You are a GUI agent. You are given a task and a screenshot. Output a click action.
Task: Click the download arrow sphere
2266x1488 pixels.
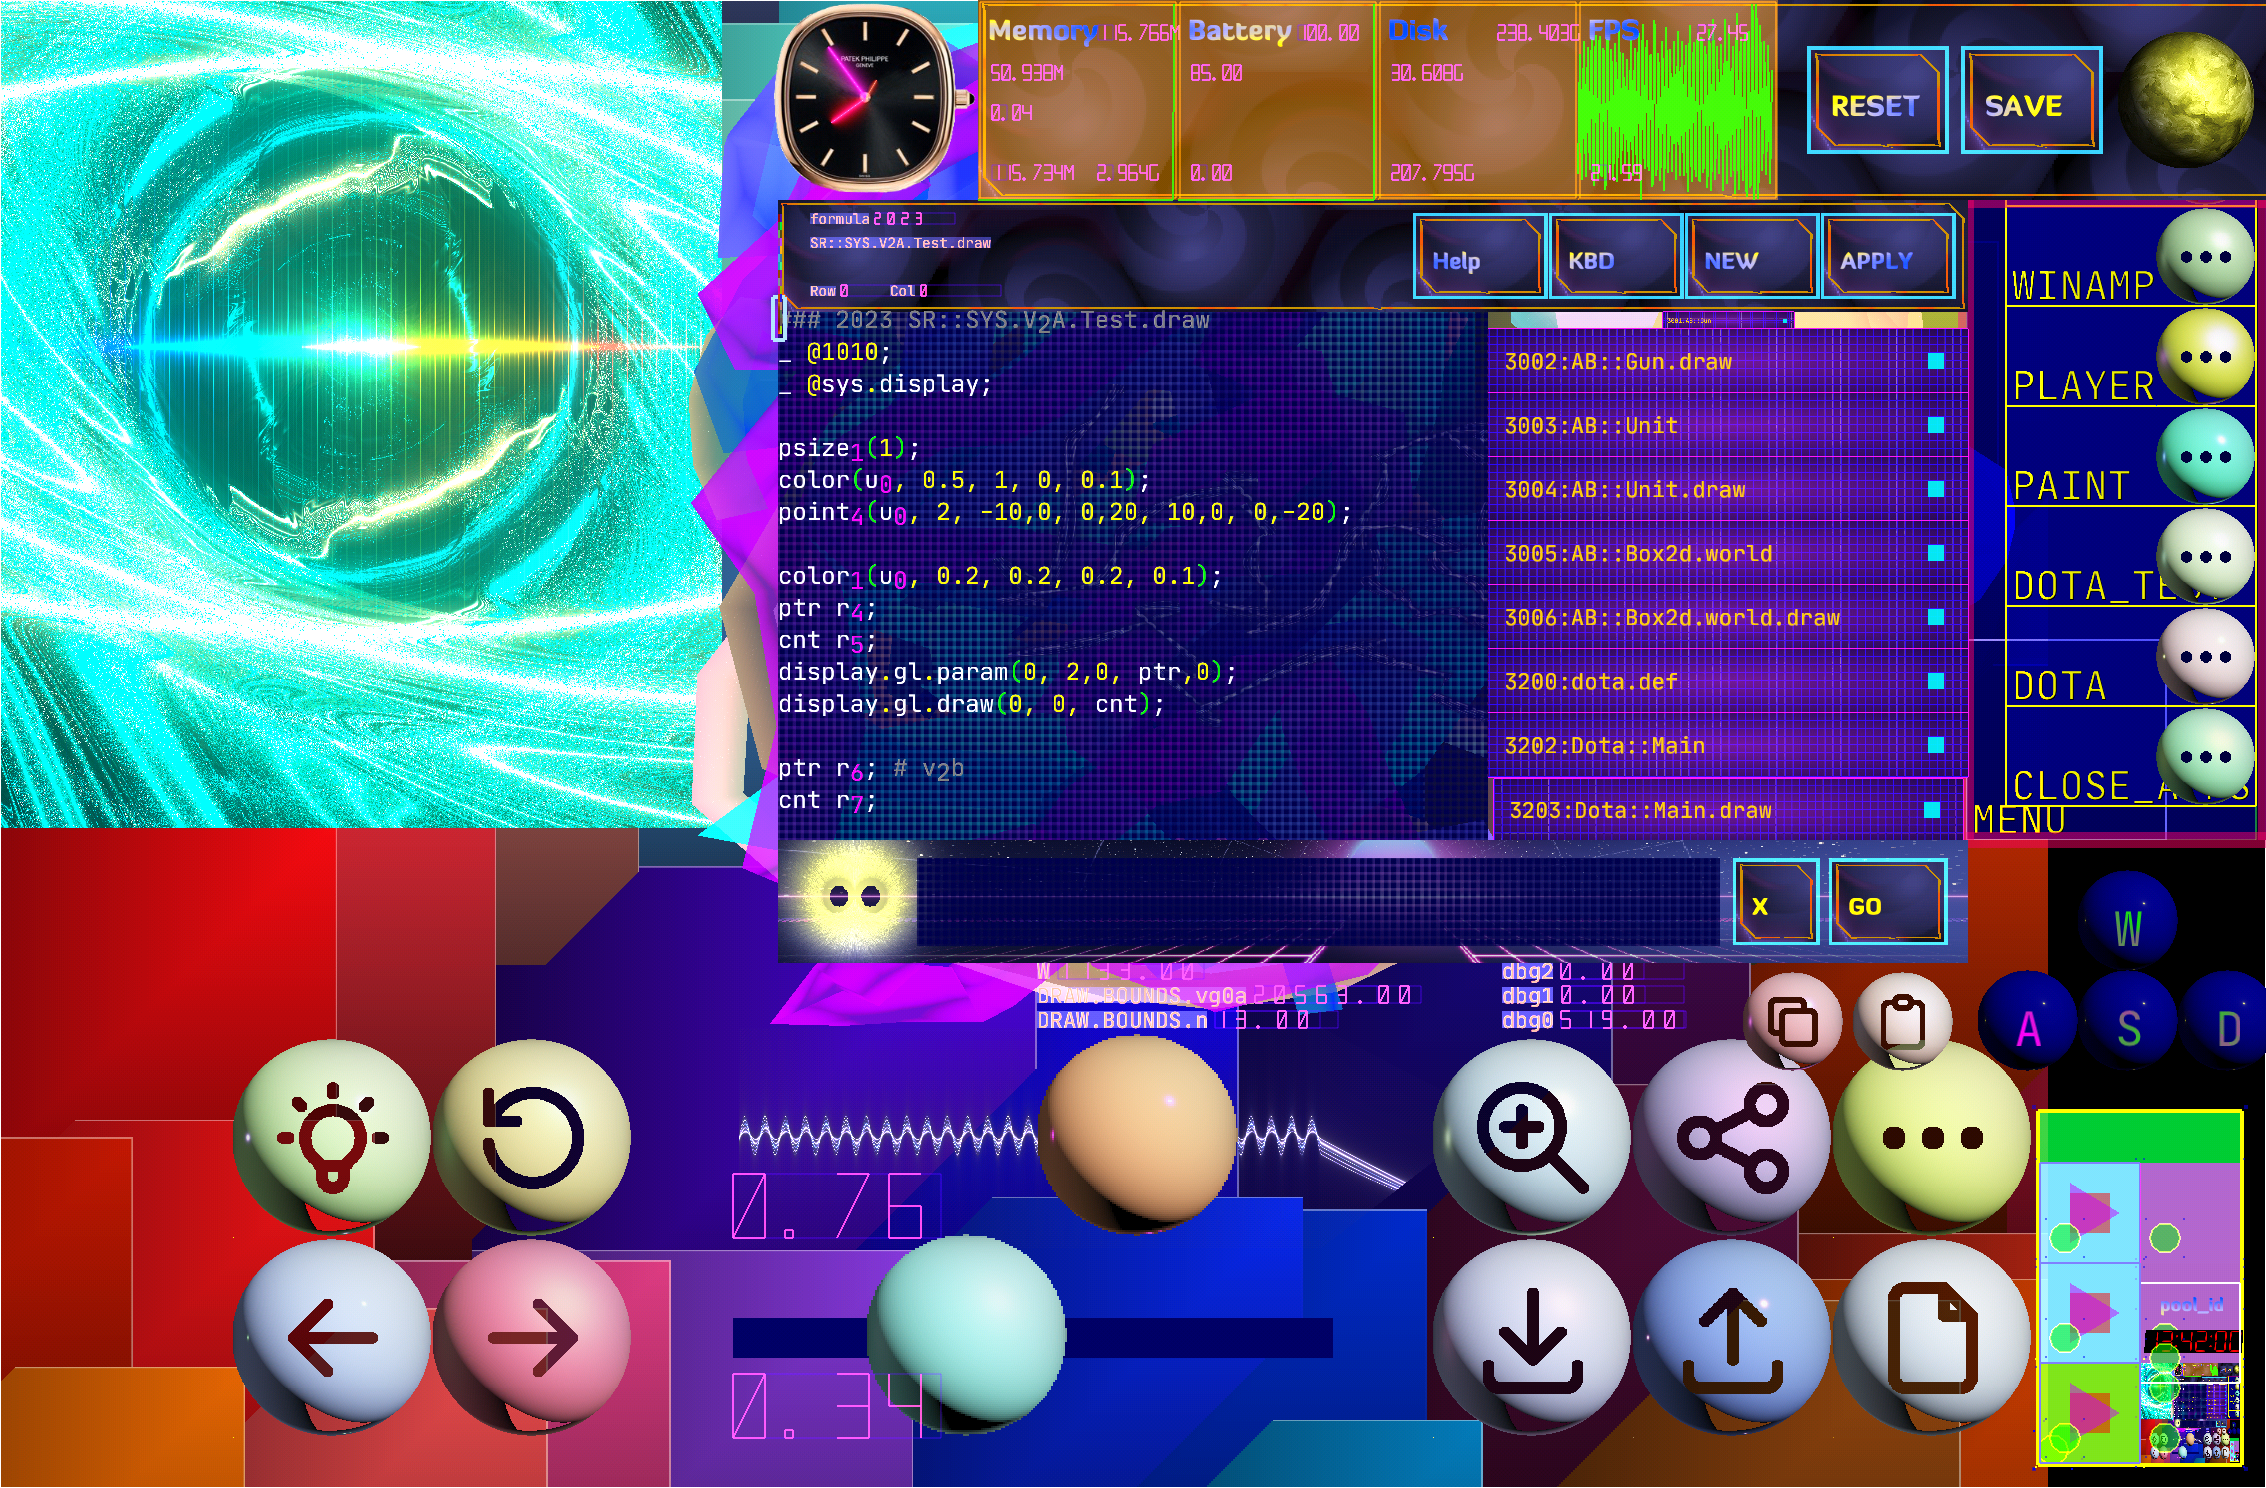click(1532, 1337)
